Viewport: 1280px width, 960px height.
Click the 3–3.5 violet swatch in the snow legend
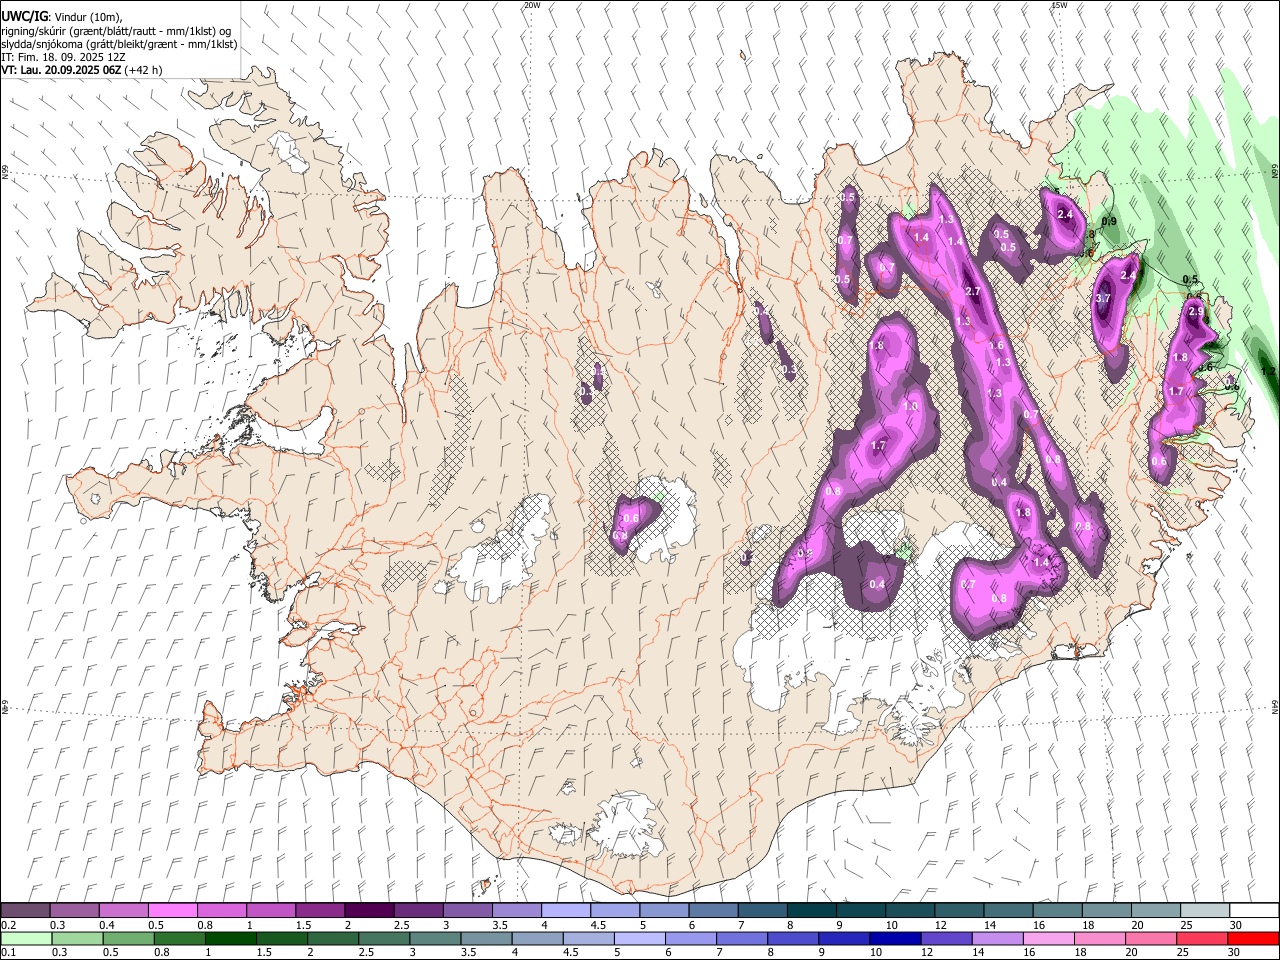click(467, 910)
